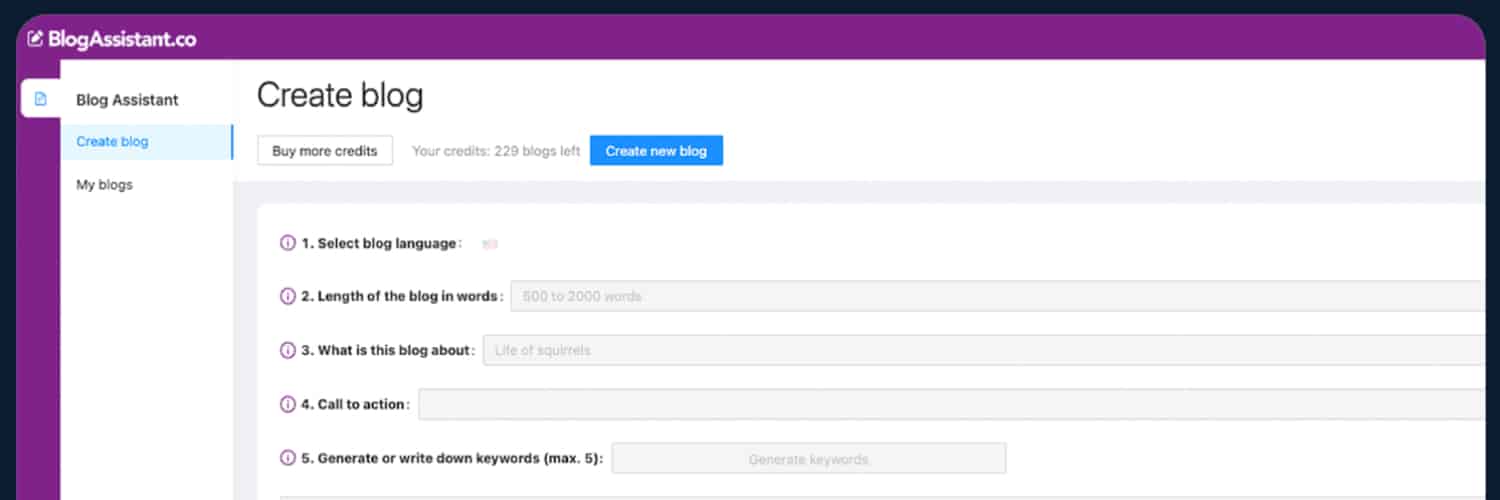Show info for What is this blog about
The height and width of the screenshot is (500, 1500).
click(288, 351)
